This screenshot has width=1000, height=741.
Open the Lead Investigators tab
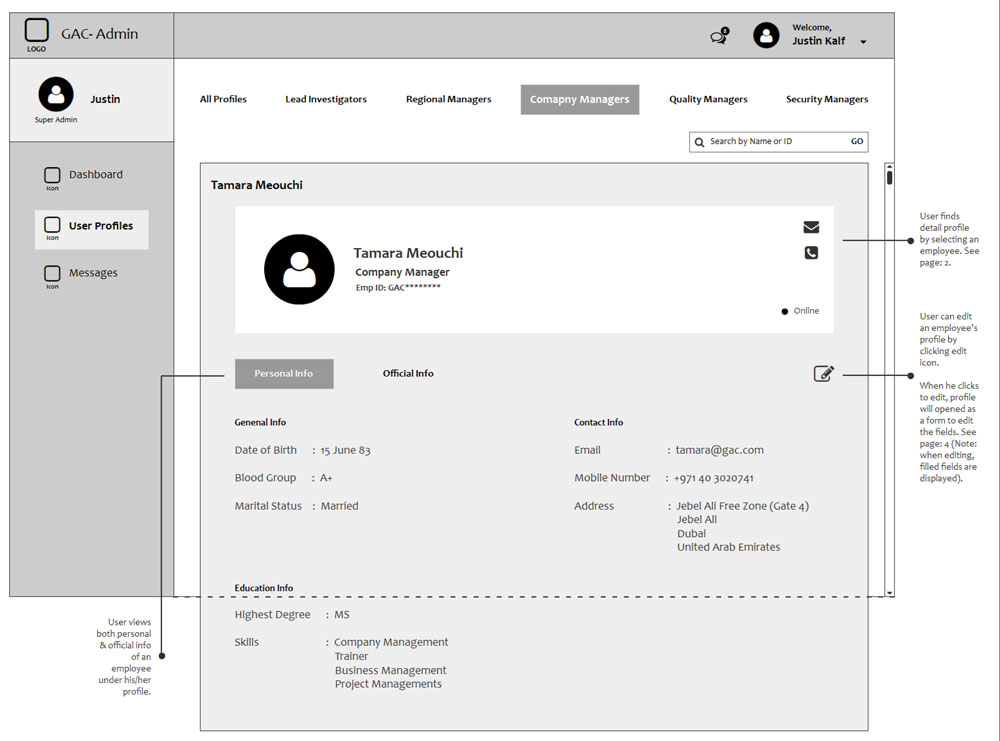[326, 100]
